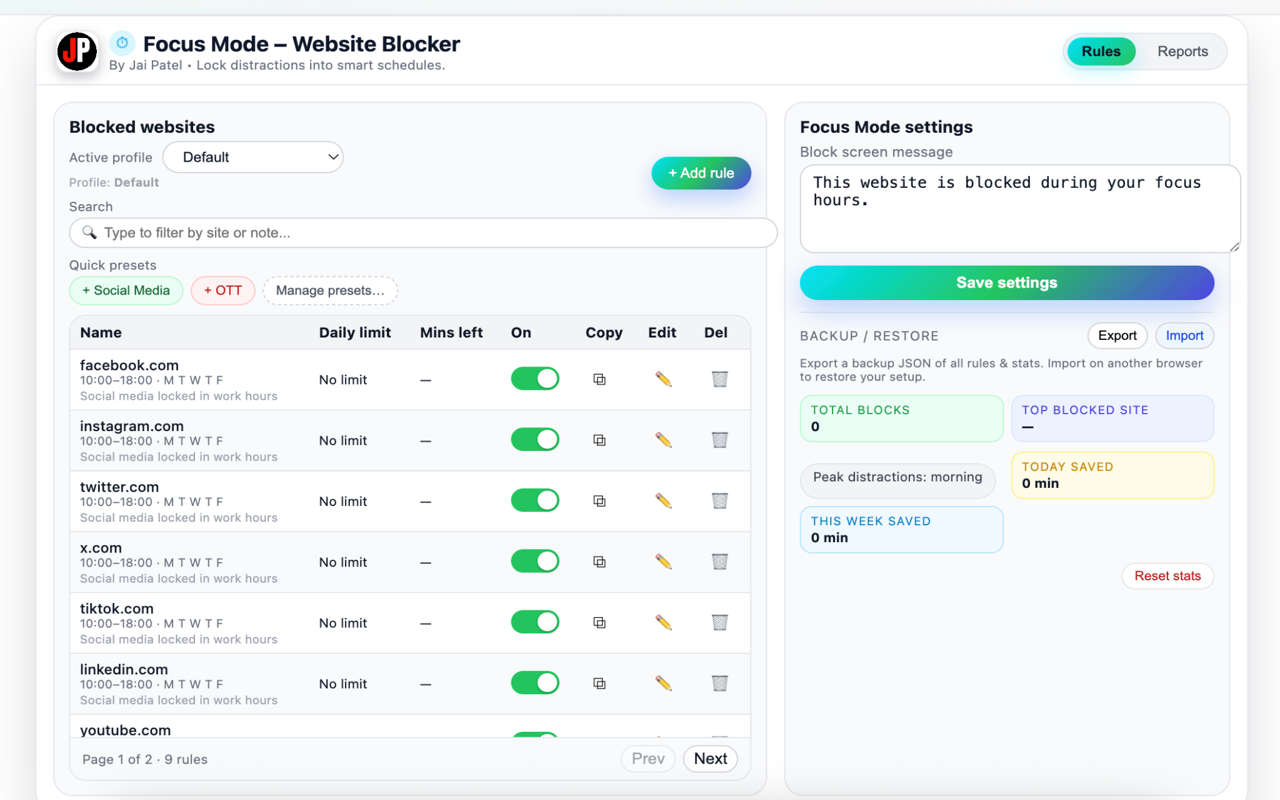The width and height of the screenshot is (1280, 800).
Task: Copy the facebook.com rule
Action: click(x=599, y=380)
